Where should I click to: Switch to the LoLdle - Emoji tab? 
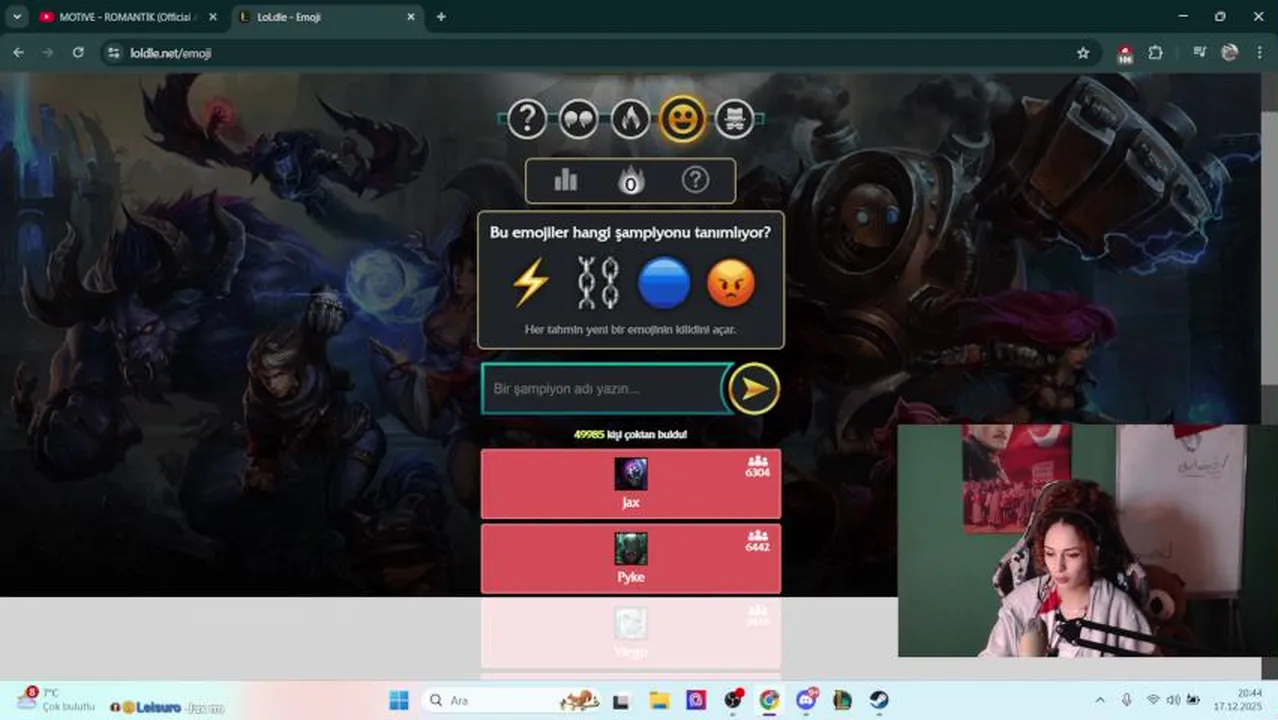pos(326,17)
